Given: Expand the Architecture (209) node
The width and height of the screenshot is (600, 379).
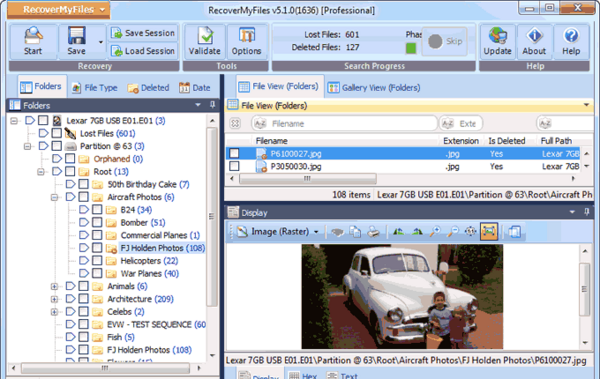Looking at the screenshot, I should point(54,299).
